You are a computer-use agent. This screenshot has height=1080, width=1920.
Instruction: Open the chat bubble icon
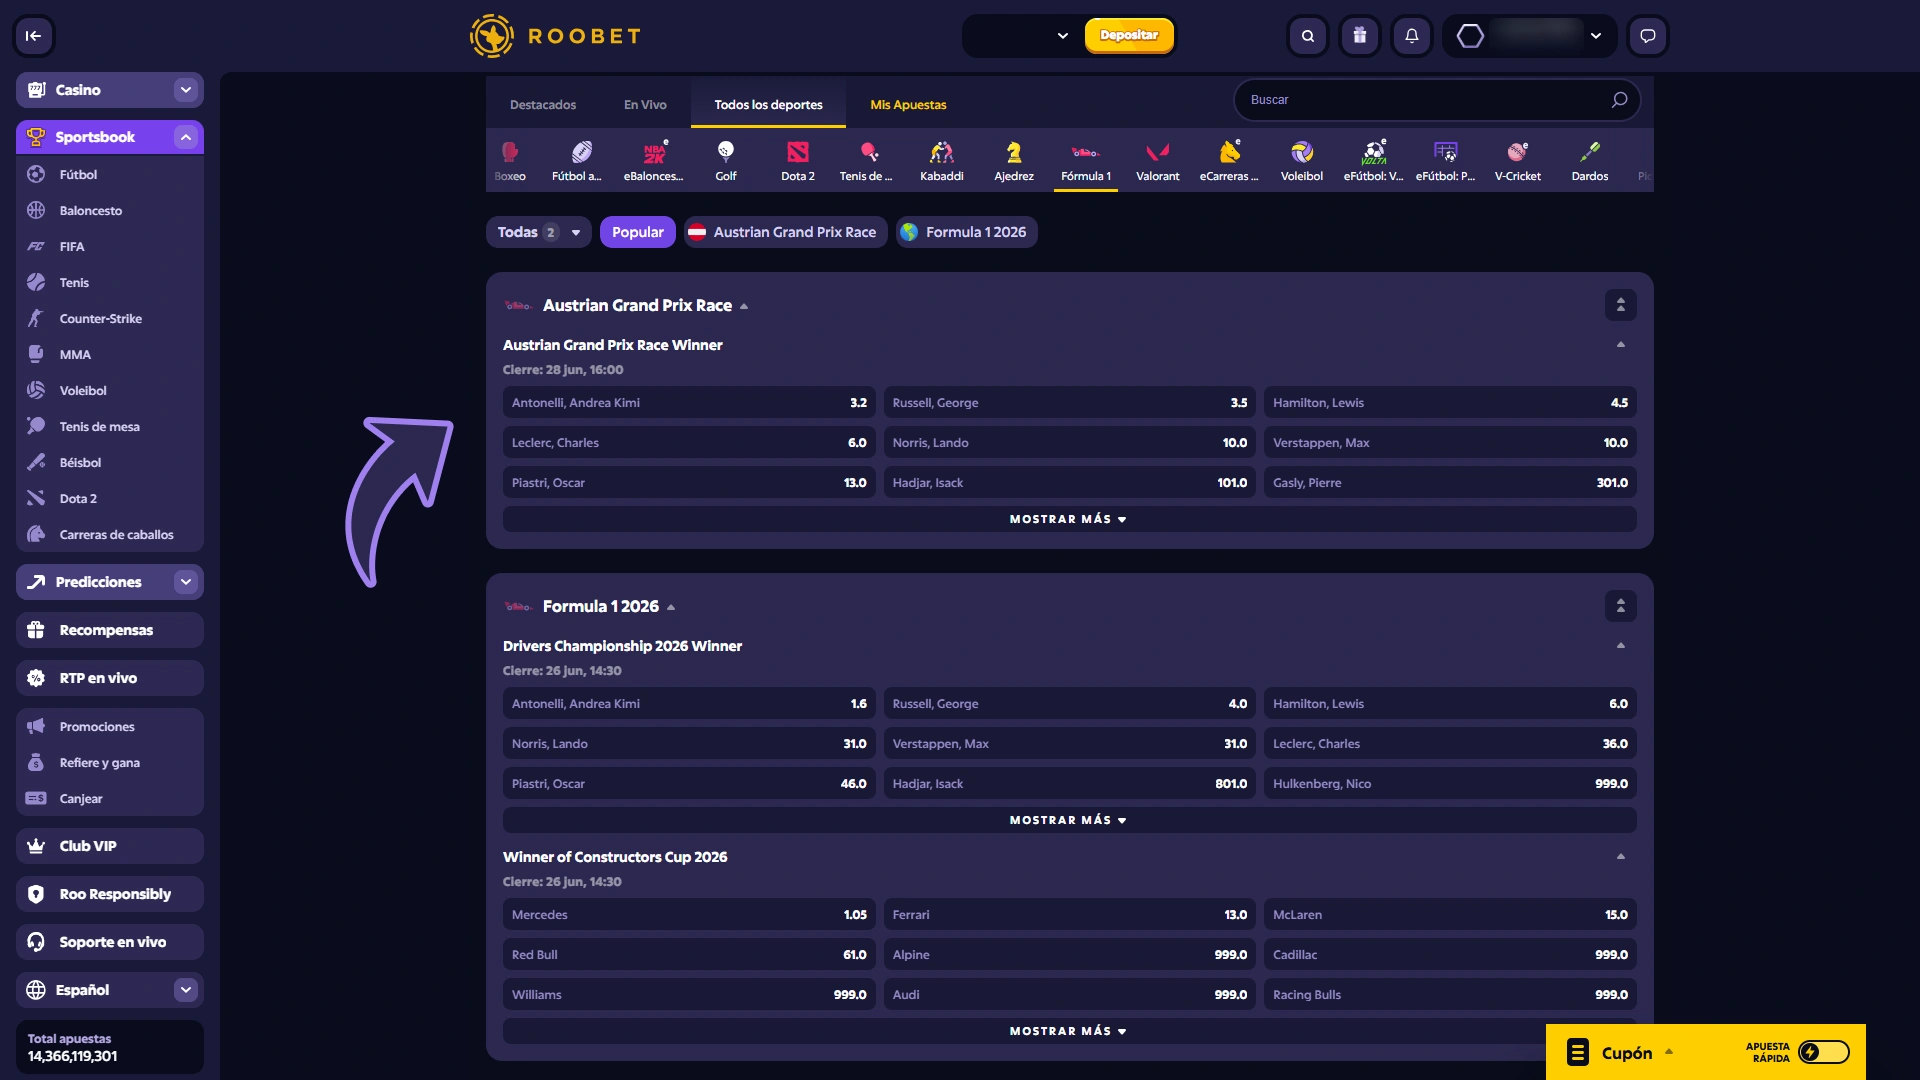coord(1648,36)
